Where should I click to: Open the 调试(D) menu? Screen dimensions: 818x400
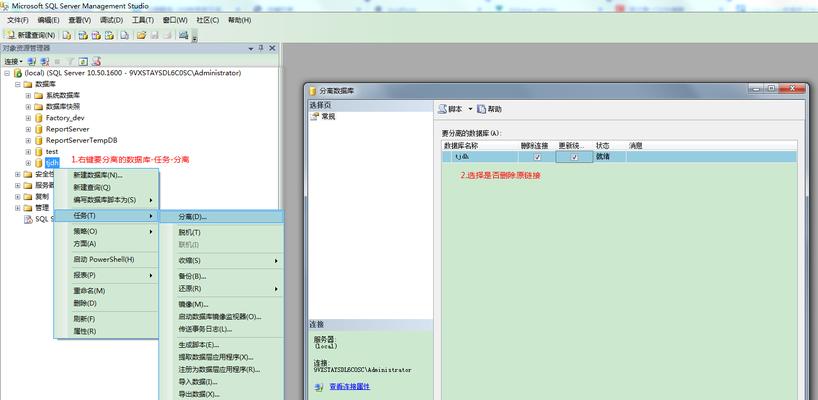coord(111,20)
